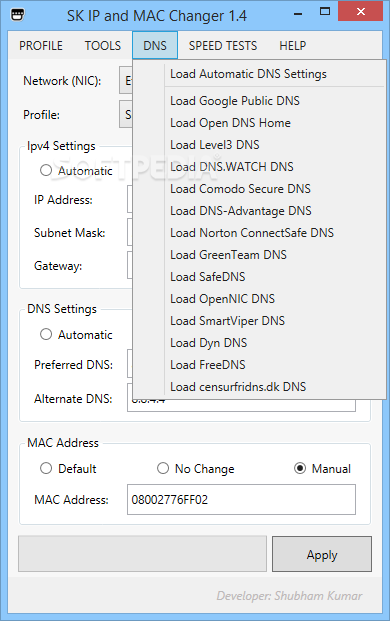Select Automatic radio under DNS Settings

click(x=46, y=334)
